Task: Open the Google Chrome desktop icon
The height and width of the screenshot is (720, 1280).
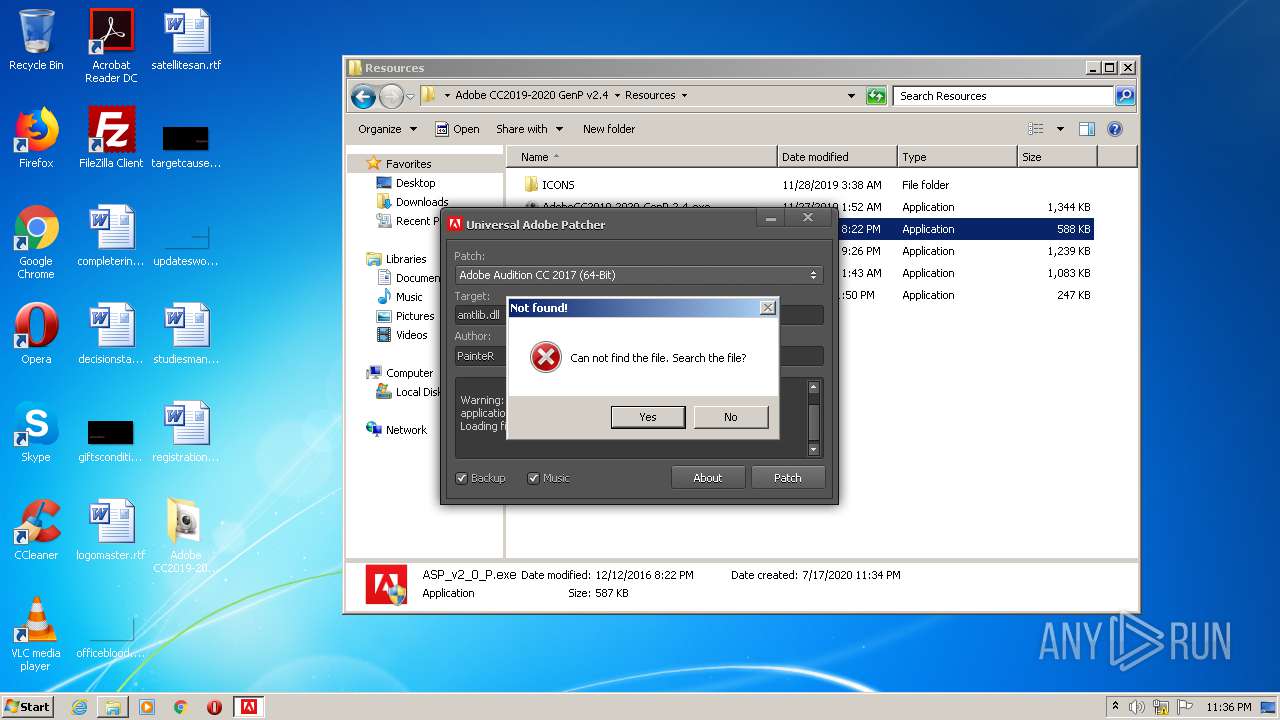Action: tap(36, 242)
